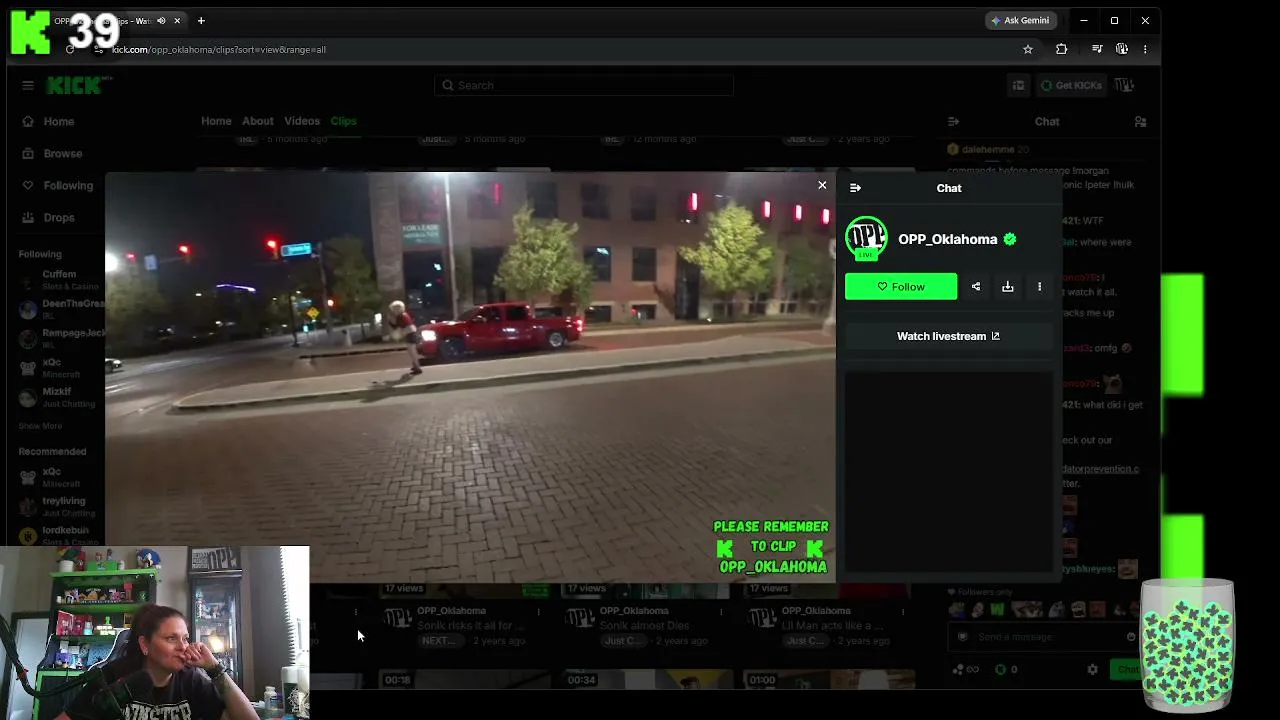1280x720 pixels.
Task: Expand Following list with Show more
Action: coord(40,426)
